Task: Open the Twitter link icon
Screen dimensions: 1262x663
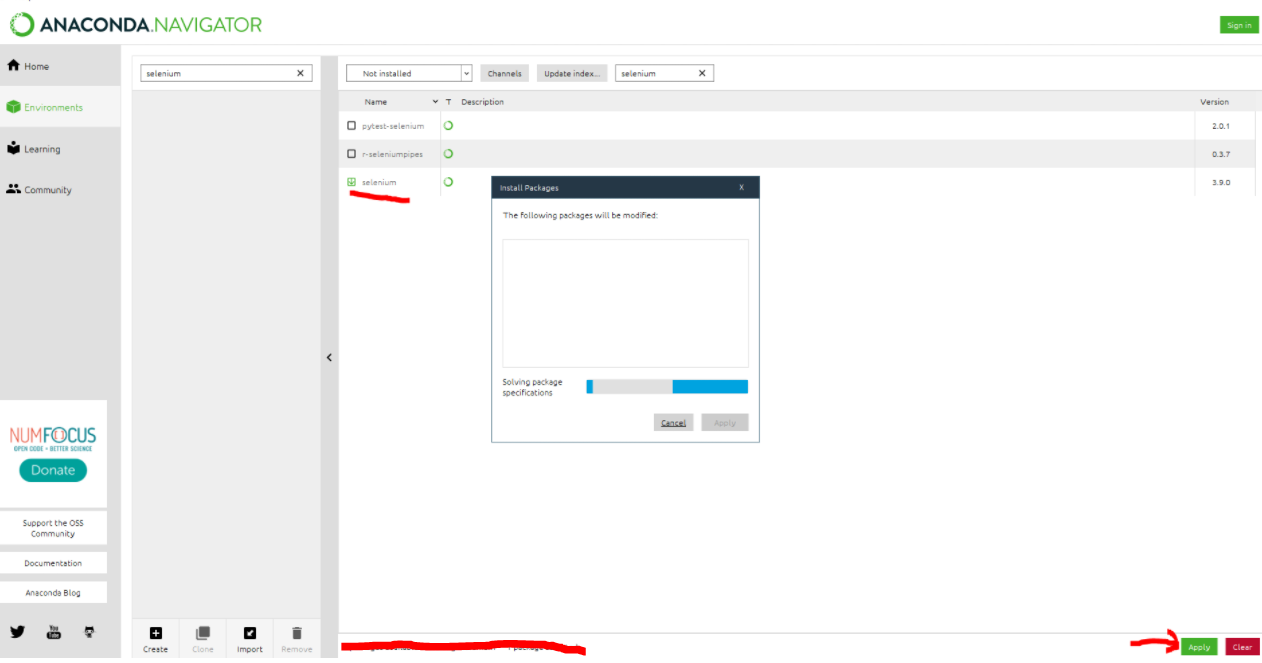Action: [17, 632]
